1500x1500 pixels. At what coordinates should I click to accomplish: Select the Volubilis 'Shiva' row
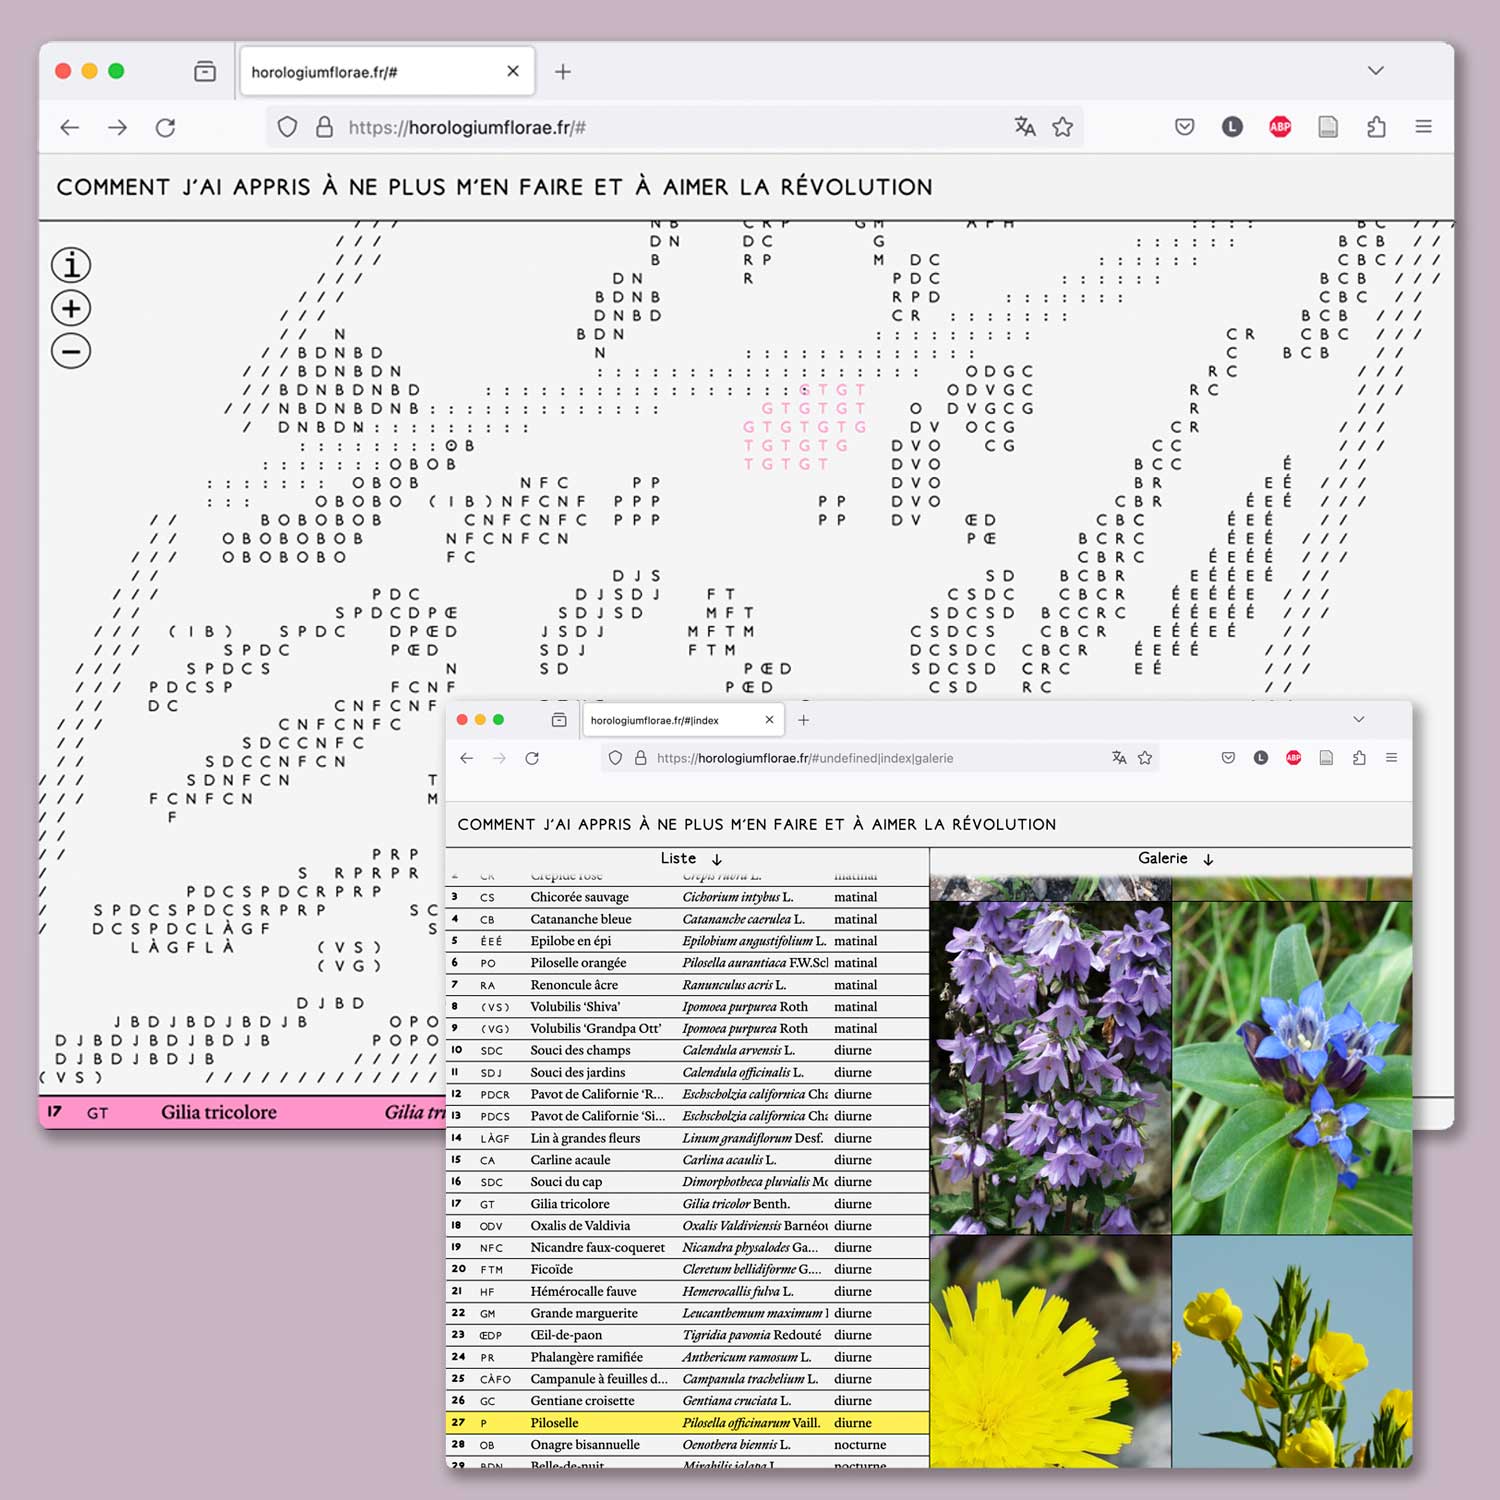pyautogui.click(x=687, y=1007)
